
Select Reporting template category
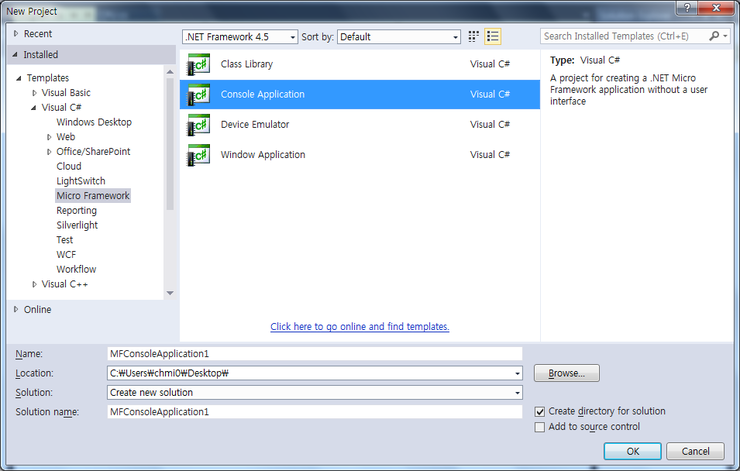click(x=76, y=210)
